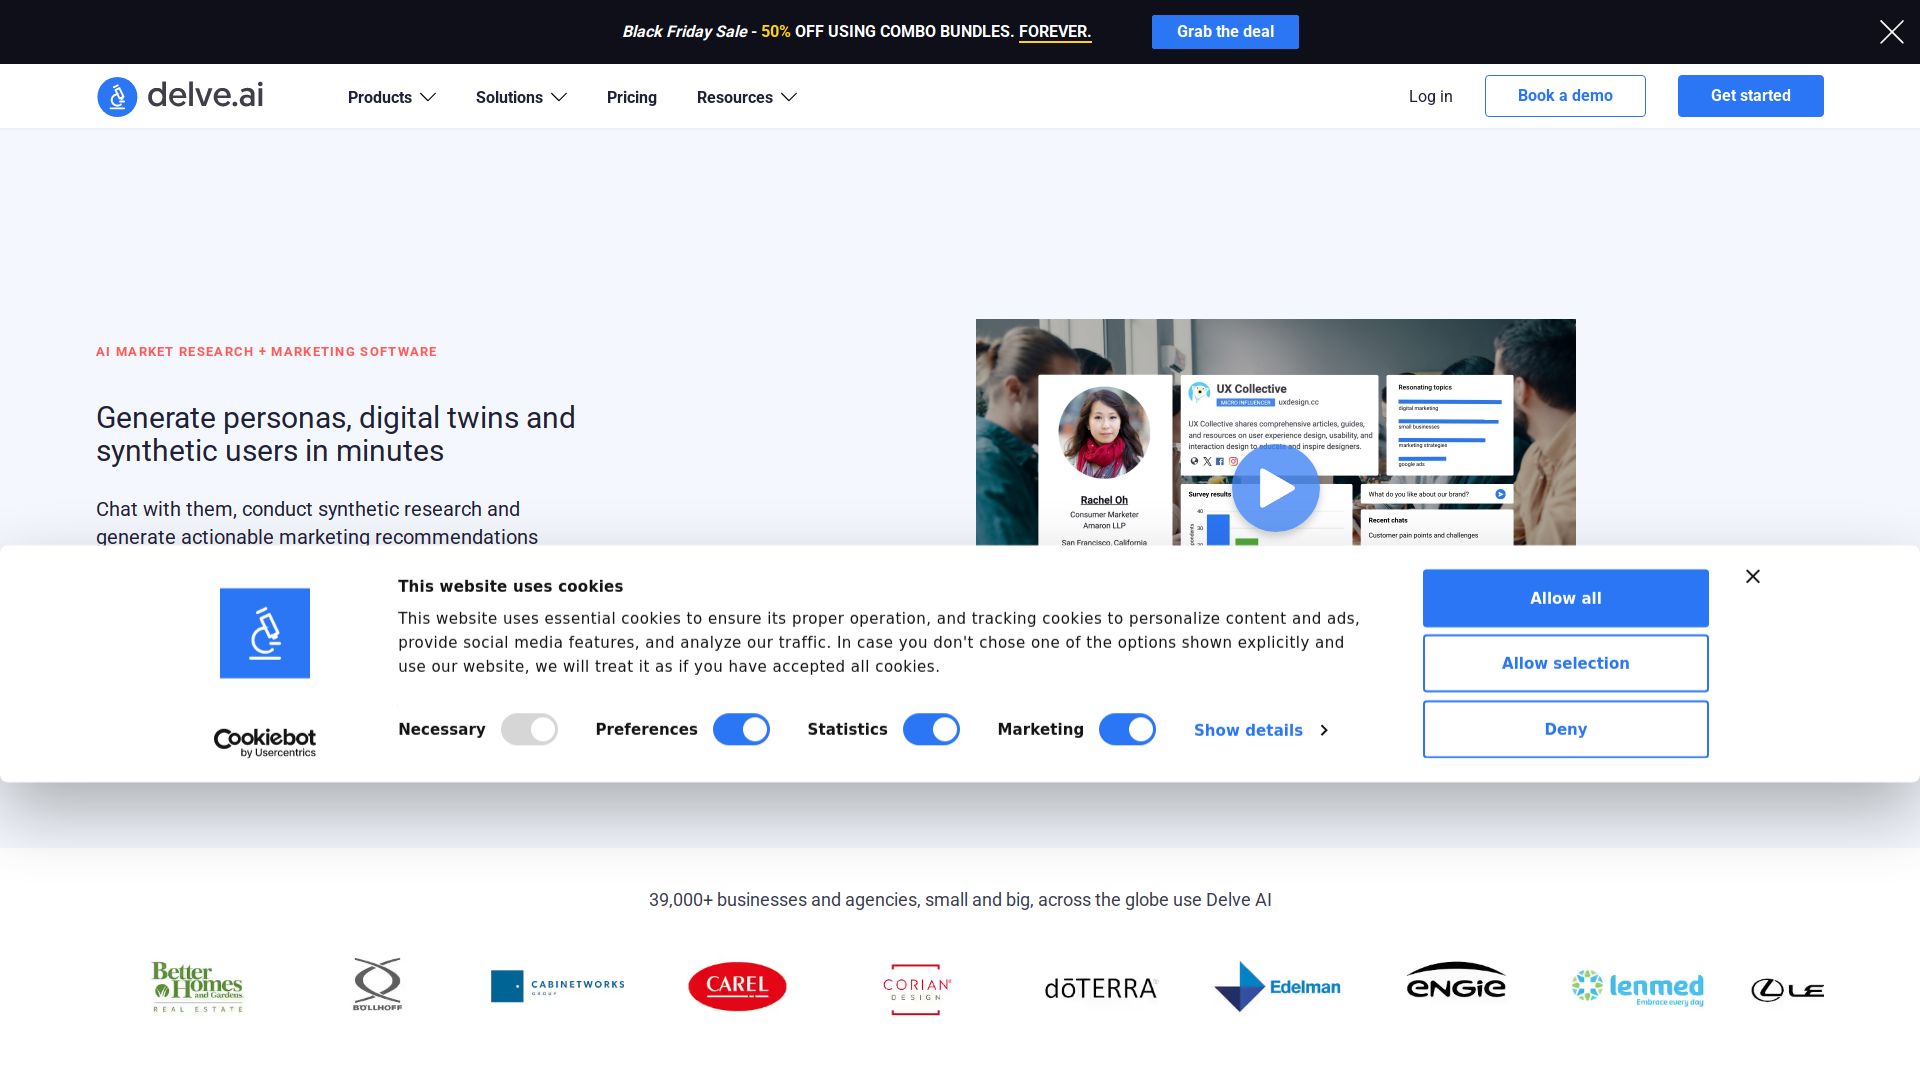Click the Better Homes and Gardens logo

[197, 987]
